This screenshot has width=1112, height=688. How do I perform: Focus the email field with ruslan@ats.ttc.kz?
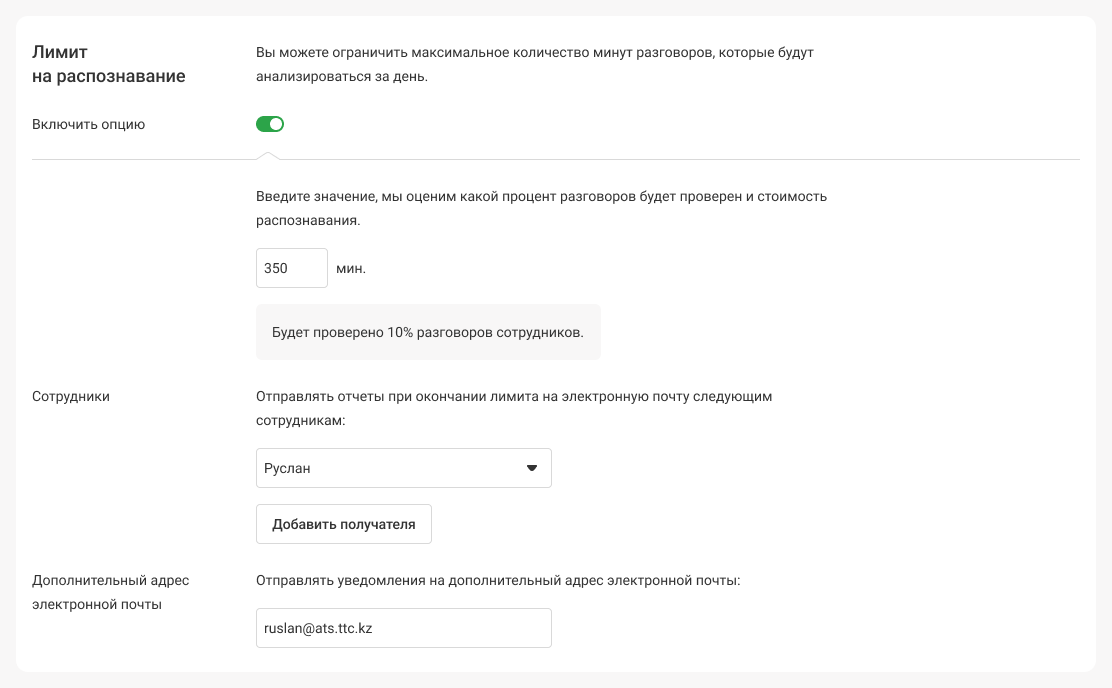(x=403, y=628)
